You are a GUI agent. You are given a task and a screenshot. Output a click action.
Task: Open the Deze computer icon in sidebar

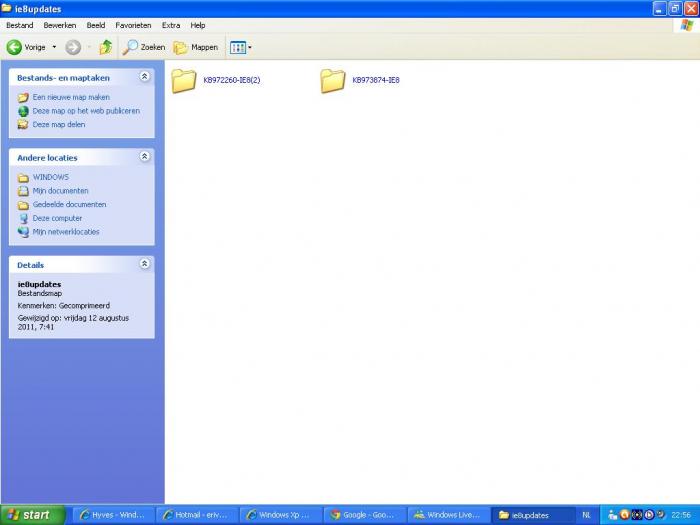pyautogui.click(x=24, y=218)
